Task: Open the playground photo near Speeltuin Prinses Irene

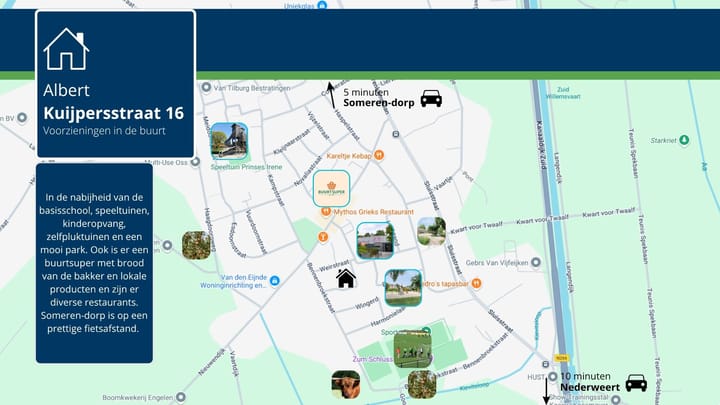Action: tap(229, 141)
